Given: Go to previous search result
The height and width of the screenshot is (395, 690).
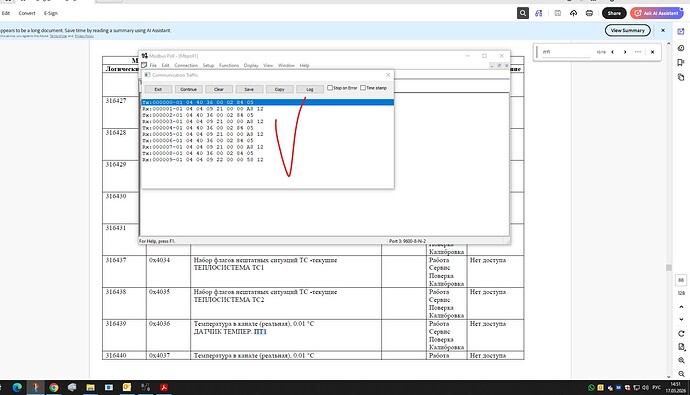Looking at the screenshot, I should [613, 52].
